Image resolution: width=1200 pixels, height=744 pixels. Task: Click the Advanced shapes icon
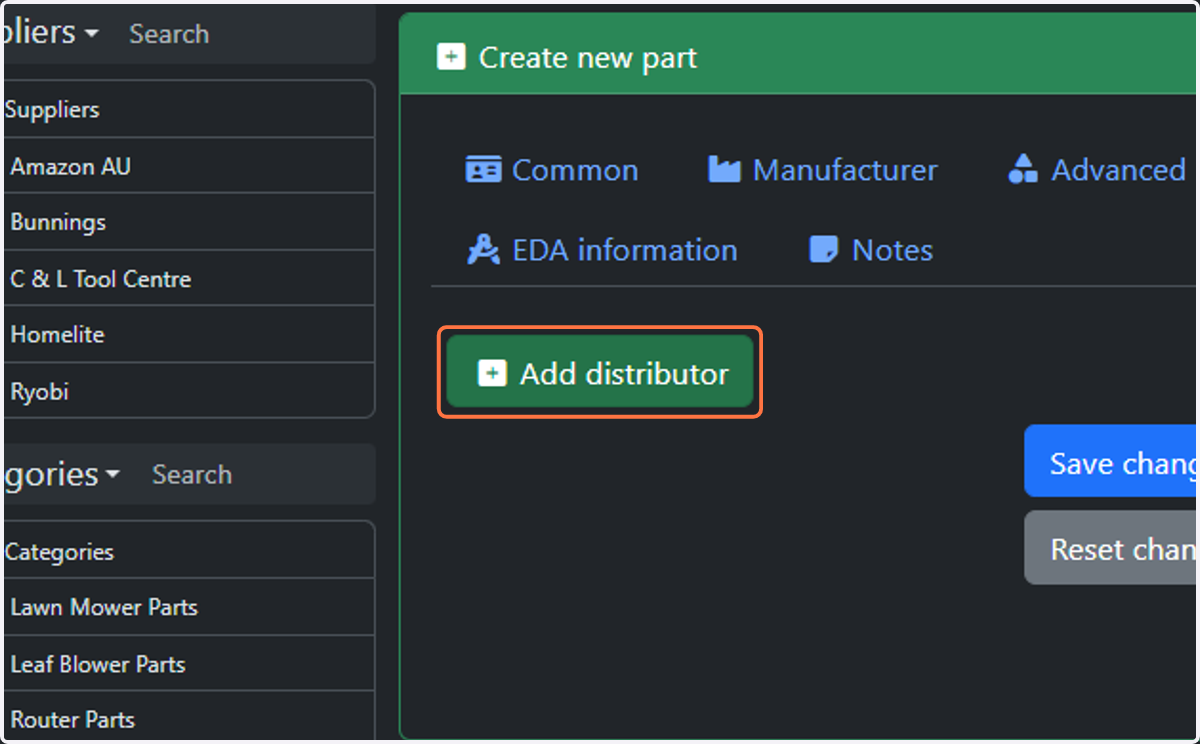pos(1023,170)
